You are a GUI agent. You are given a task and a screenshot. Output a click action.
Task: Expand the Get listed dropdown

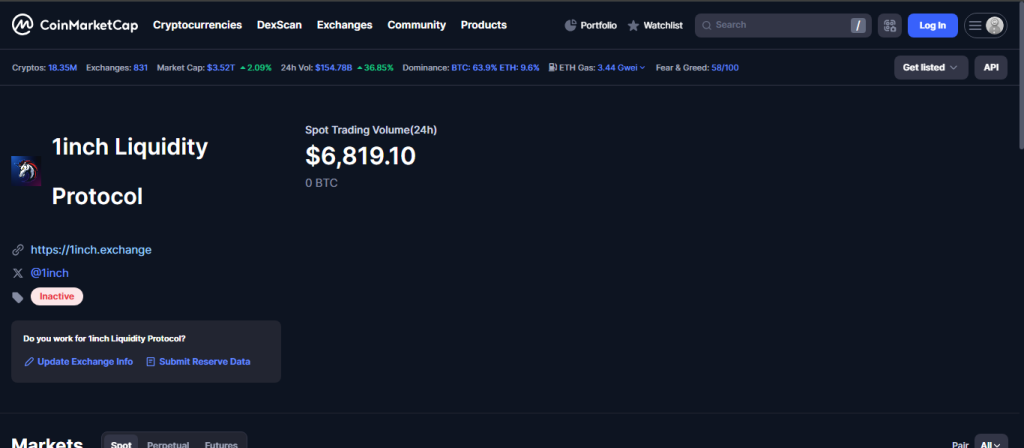pyautogui.click(x=930, y=68)
